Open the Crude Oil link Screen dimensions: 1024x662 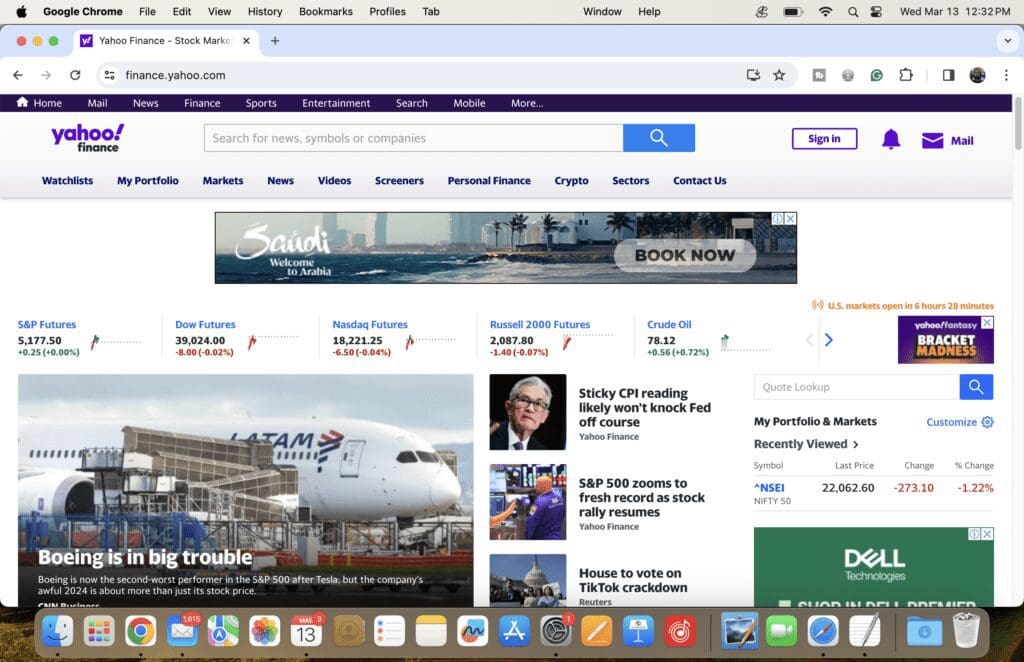[x=669, y=324]
